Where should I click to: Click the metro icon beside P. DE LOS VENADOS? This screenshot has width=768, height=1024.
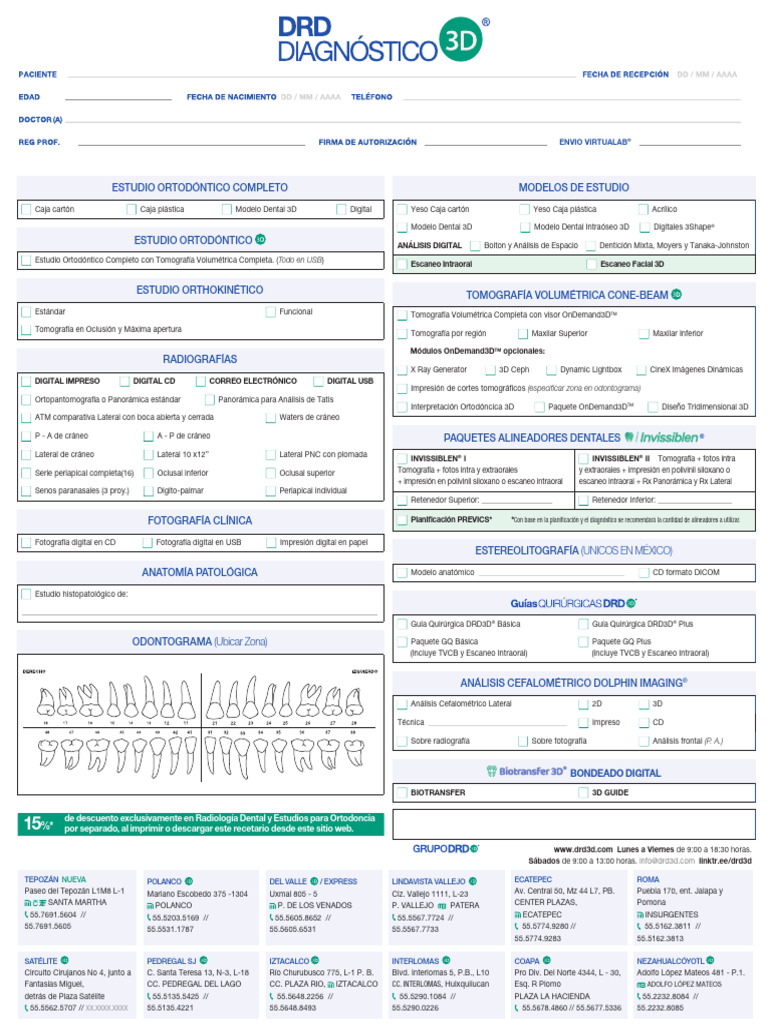click(273, 905)
